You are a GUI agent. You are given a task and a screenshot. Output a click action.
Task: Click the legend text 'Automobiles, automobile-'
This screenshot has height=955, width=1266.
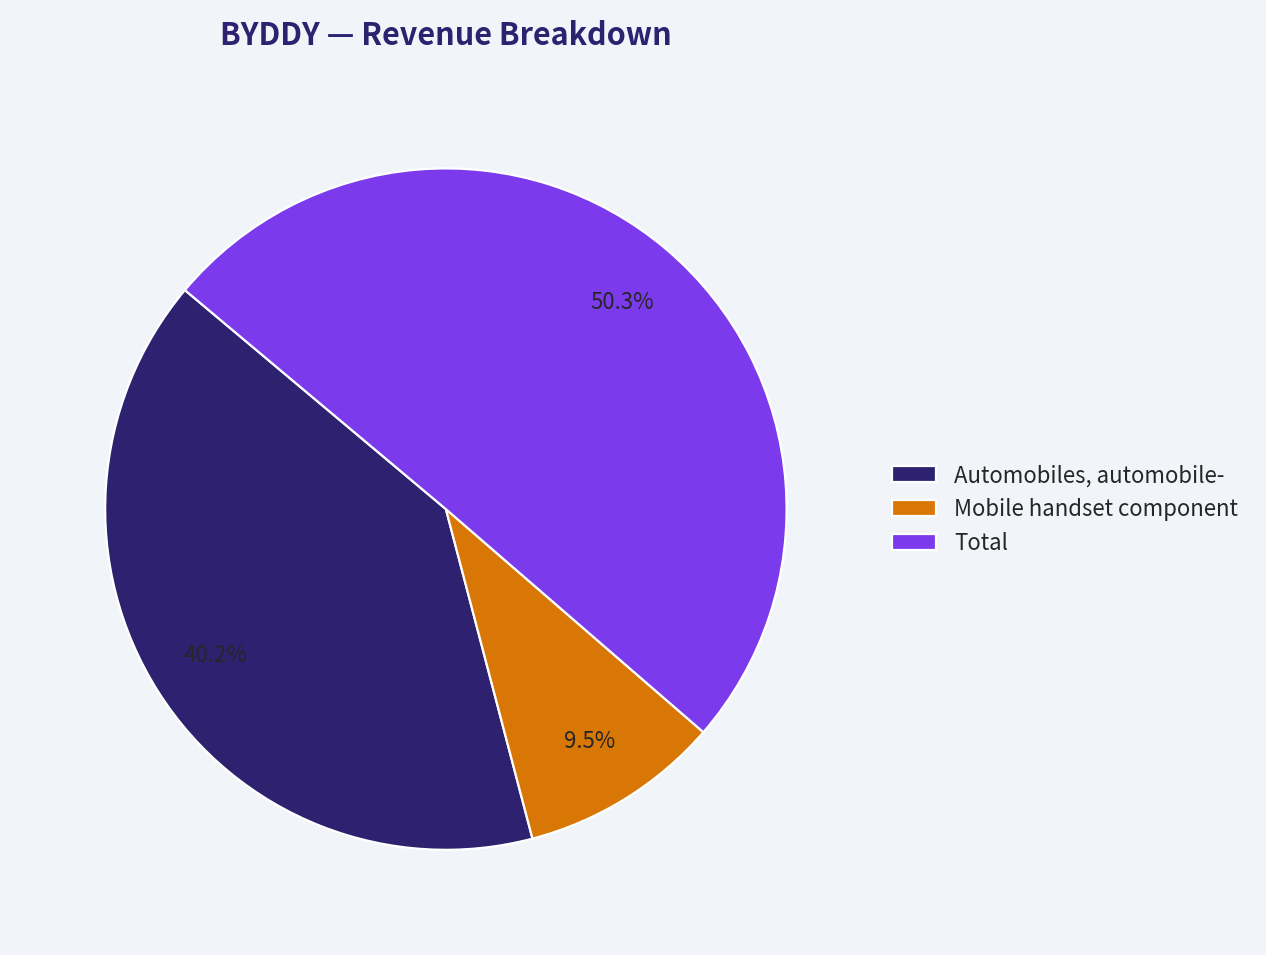pos(1089,474)
